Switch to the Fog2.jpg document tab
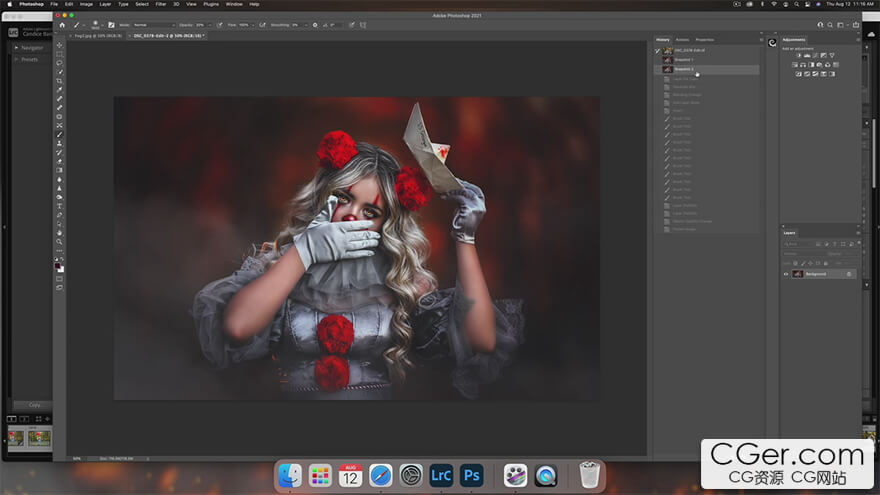880x495 pixels. coord(98,36)
